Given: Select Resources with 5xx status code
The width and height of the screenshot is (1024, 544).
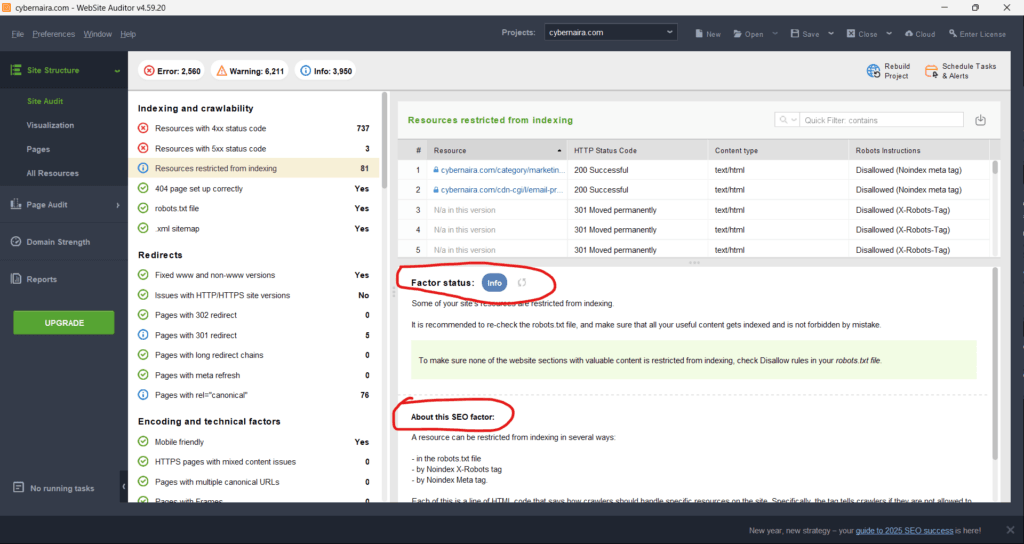Looking at the screenshot, I should point(253,148).
